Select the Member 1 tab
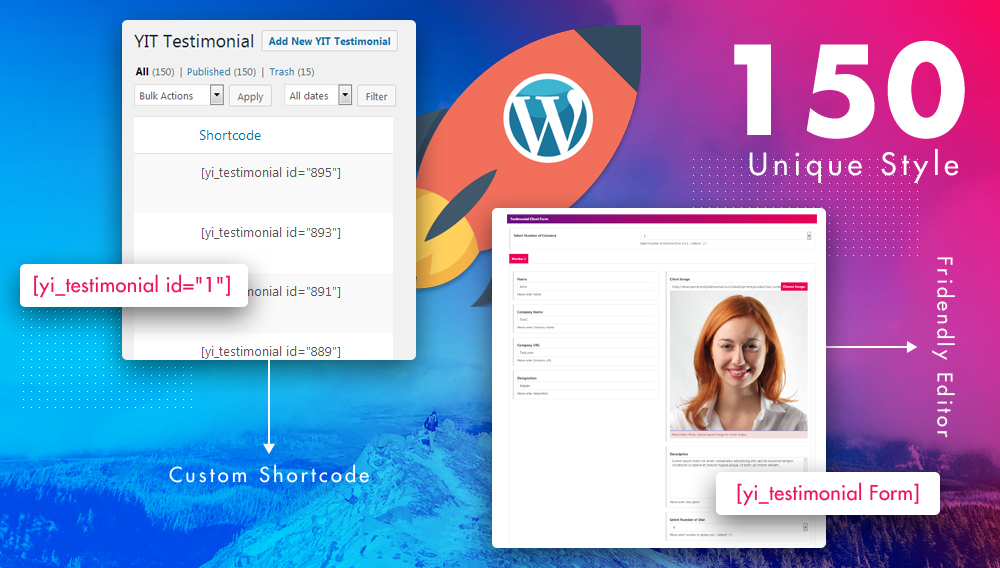 pos(518,259)
